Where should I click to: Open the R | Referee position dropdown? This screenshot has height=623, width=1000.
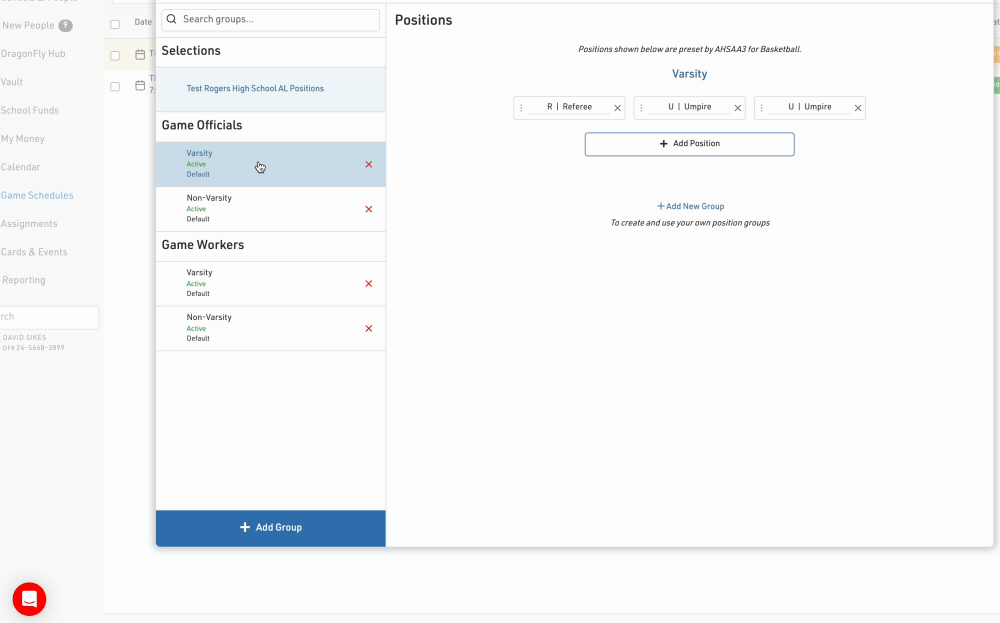point(569,107)
